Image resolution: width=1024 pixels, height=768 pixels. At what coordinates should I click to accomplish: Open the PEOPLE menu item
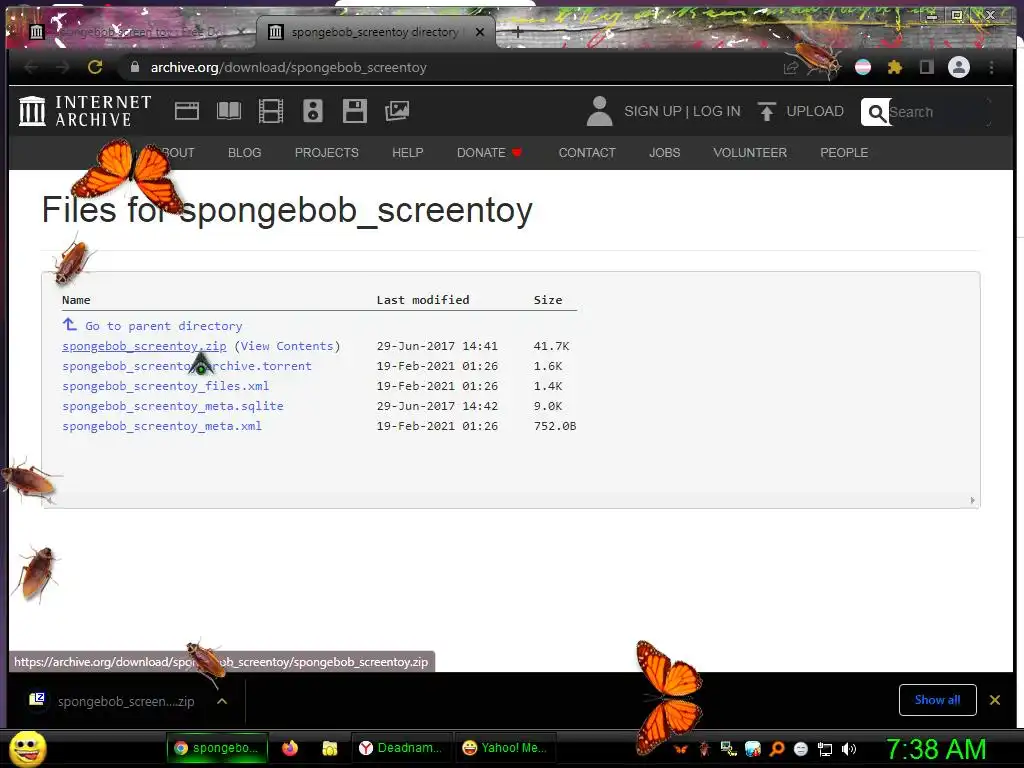[844, 152]
